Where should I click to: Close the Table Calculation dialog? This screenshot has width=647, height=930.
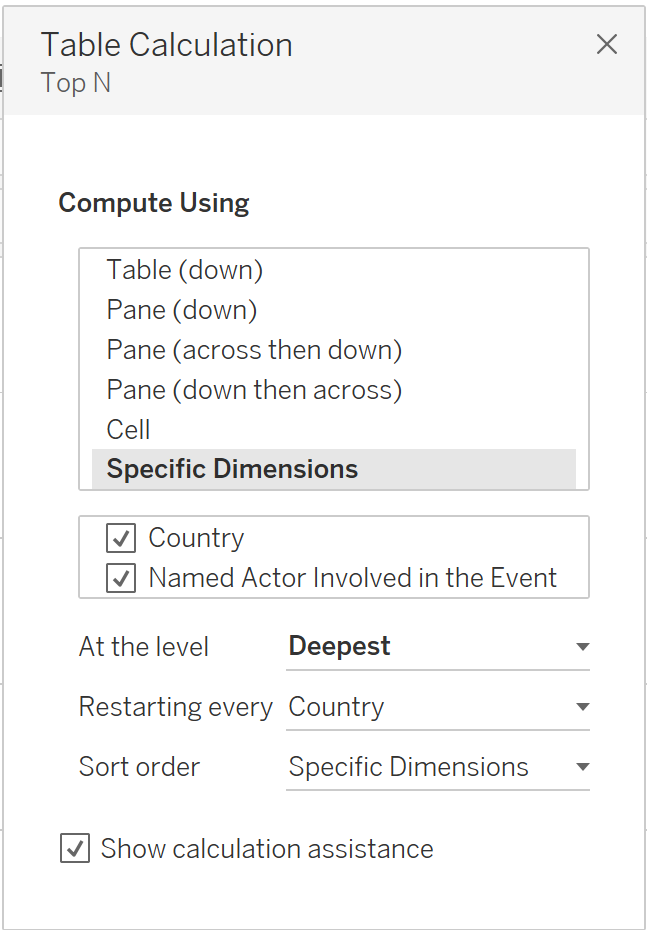coord(606,44)
